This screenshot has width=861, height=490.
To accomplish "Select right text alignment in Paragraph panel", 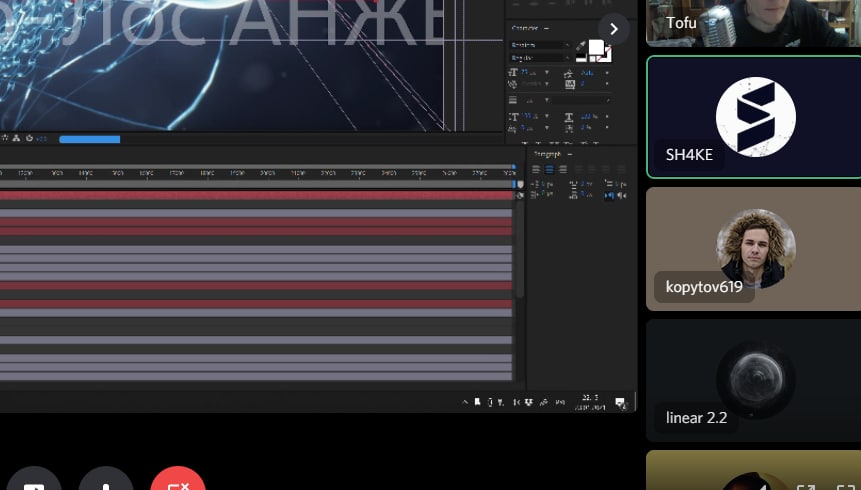I will [x=562, y=170].
